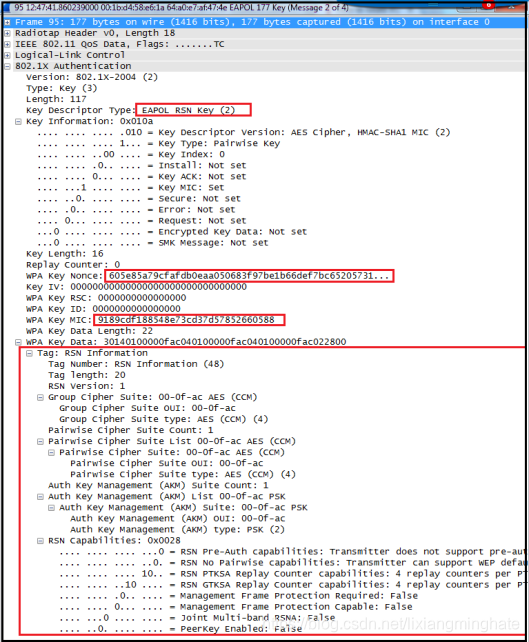Expand the Radiotap Header v0 node
This screenshot has width=529, height=642.
[x=7, y=33]
